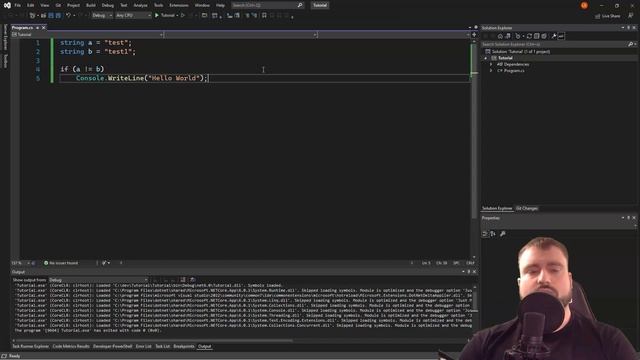Open the member navigation dropdown
This screenshot has height=360, width=640.
(394, 35)
